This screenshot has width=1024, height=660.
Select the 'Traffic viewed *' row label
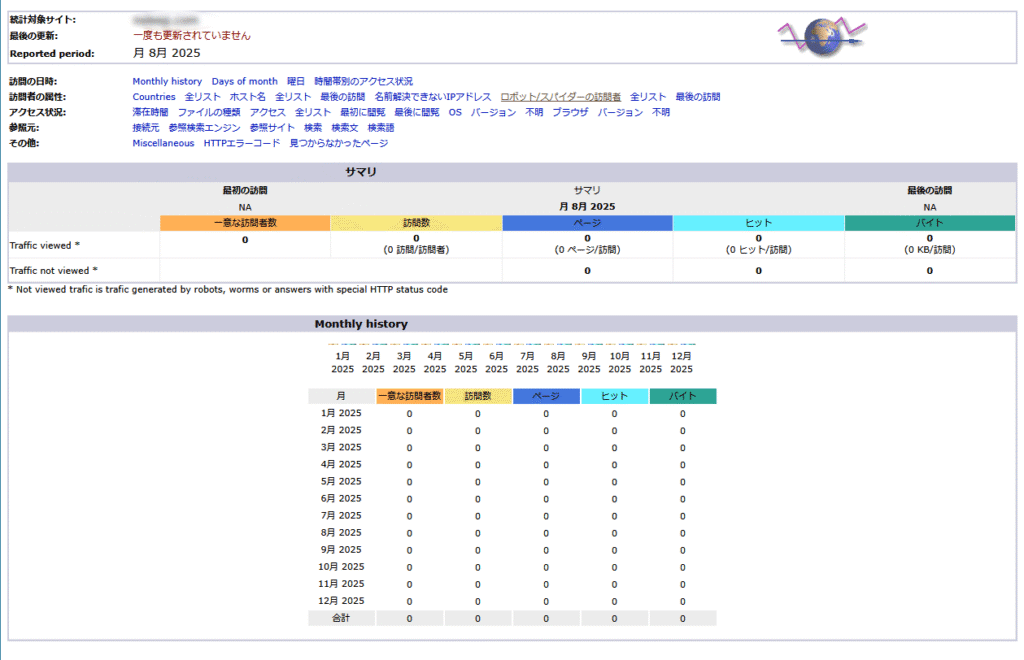44,245
